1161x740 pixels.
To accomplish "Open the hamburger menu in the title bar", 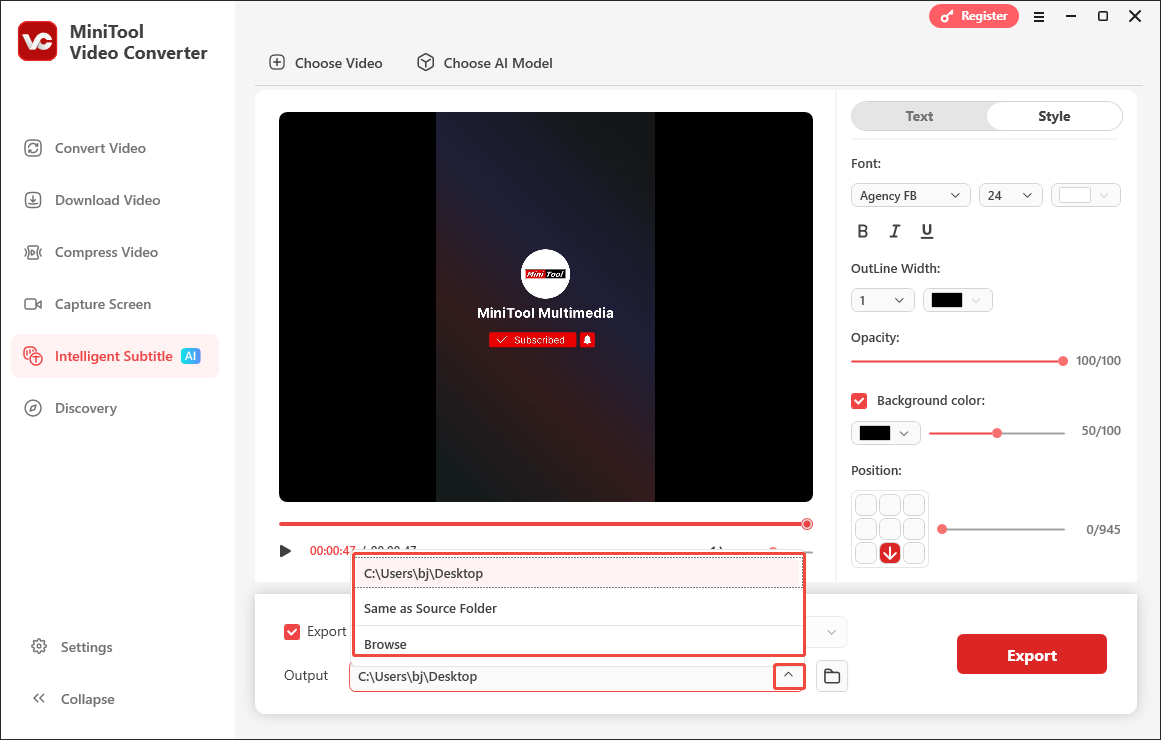I will [1039, 16].
